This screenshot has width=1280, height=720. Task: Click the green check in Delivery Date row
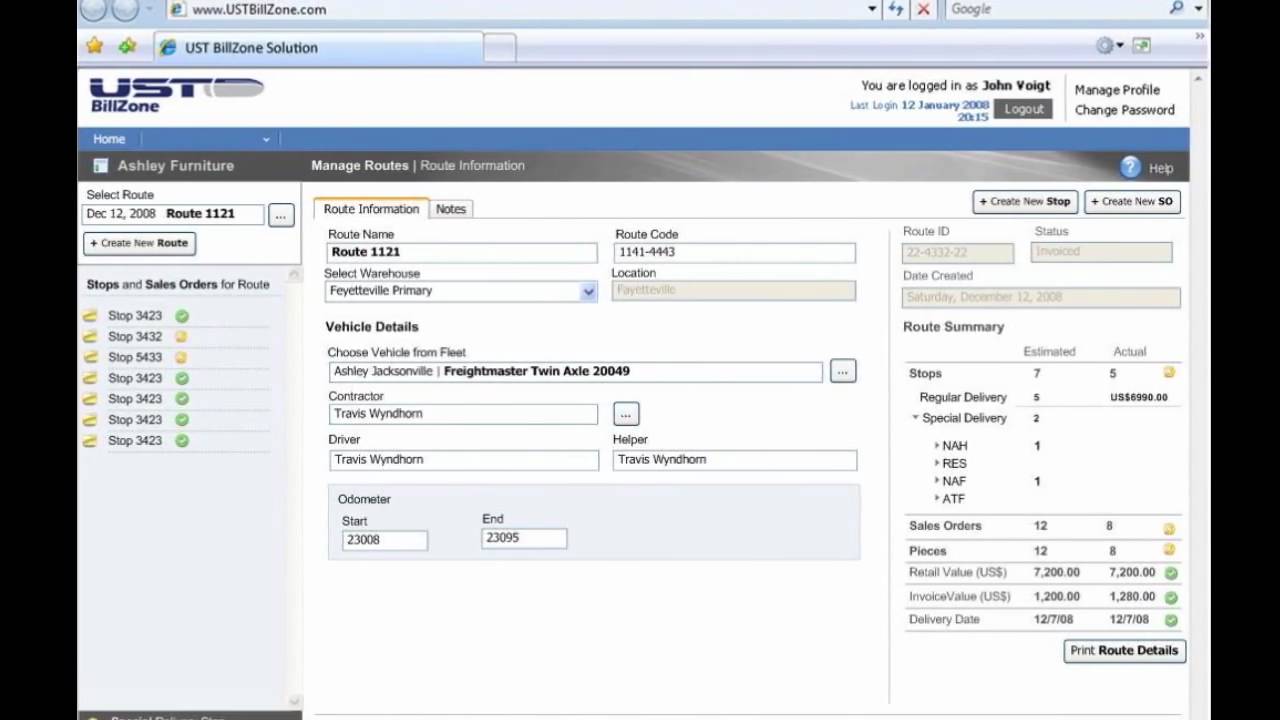[x=1171, y=620]
